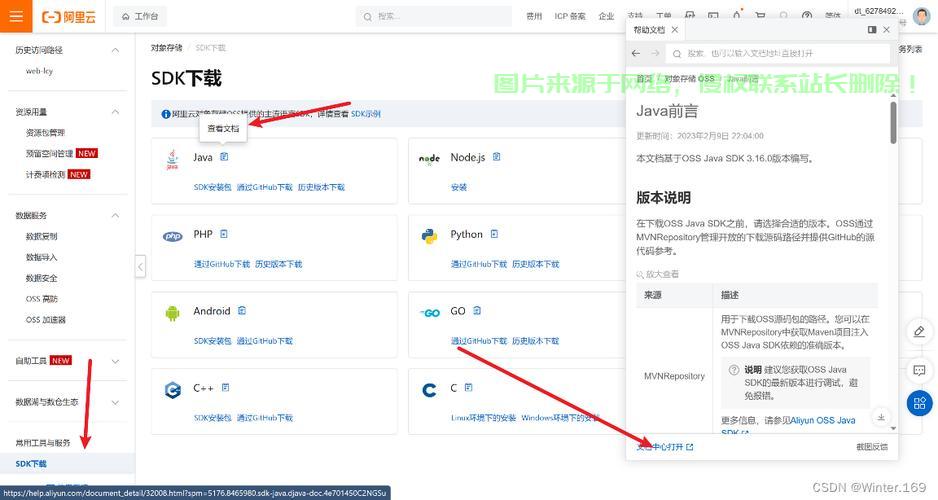The image size is (938, 500).
Task: Collapse the left sidebar handle
Action: point(141,266)
